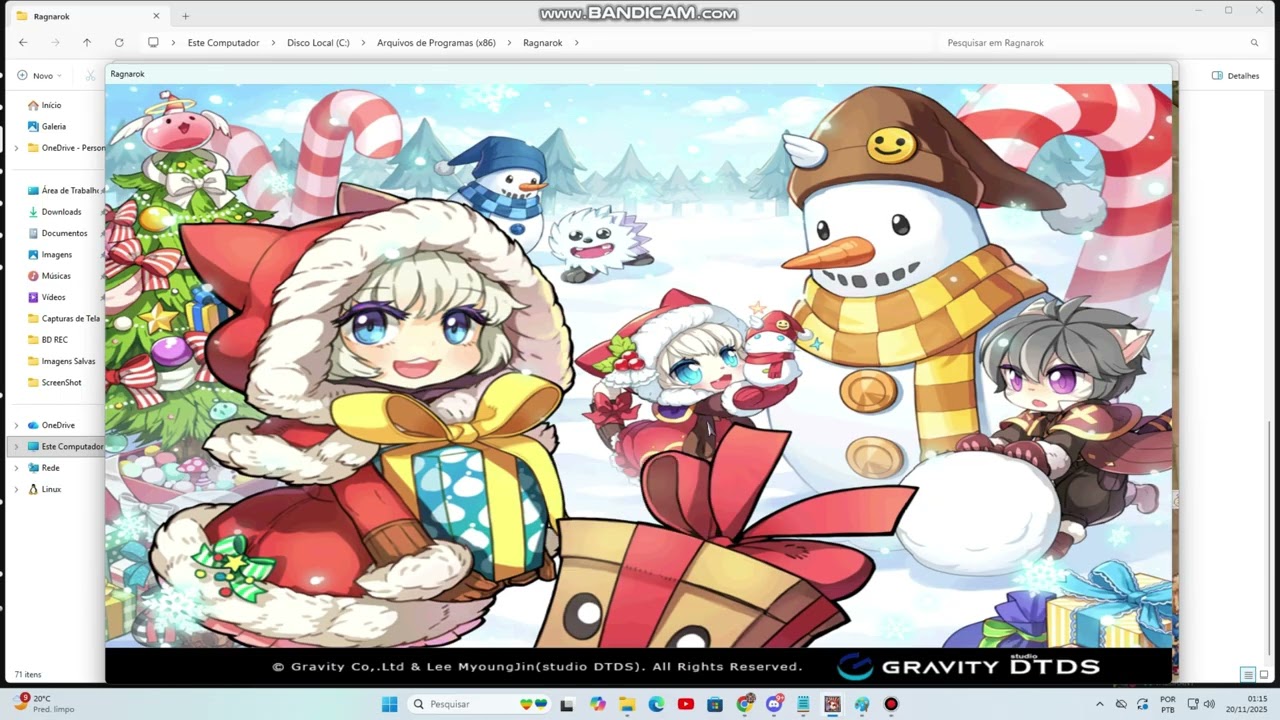This screenshot has width=1280, height=720.
Task: Open the Windows Start menu
Action: 390,704
